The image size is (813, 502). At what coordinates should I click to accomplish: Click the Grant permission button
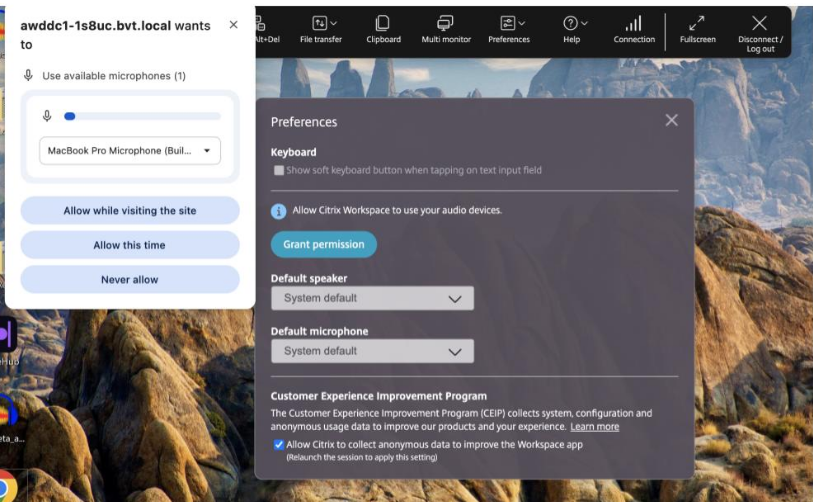pos(324,244)
